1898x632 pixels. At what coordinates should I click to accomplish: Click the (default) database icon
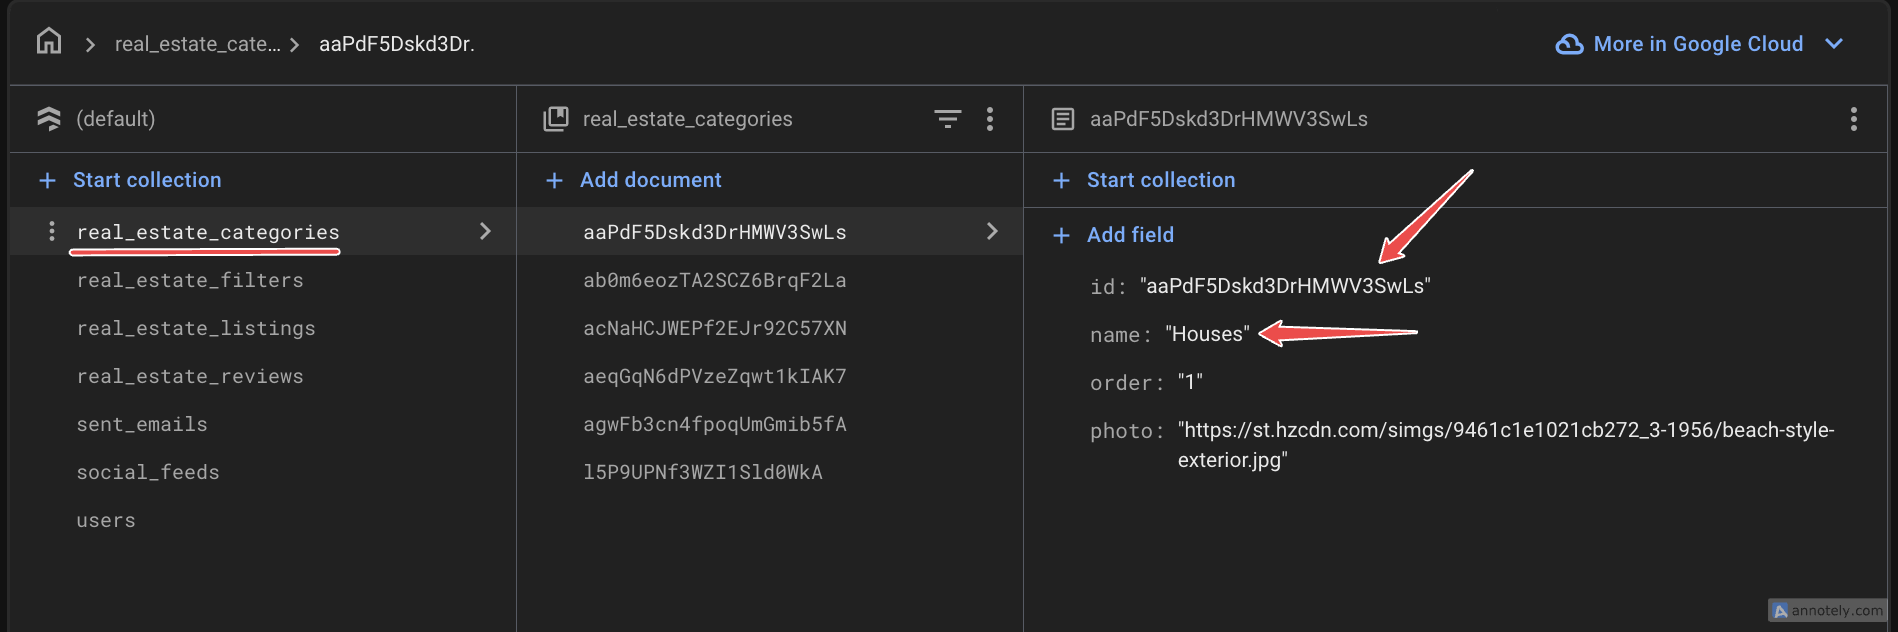pyautogui.click(x=49, y=119)
